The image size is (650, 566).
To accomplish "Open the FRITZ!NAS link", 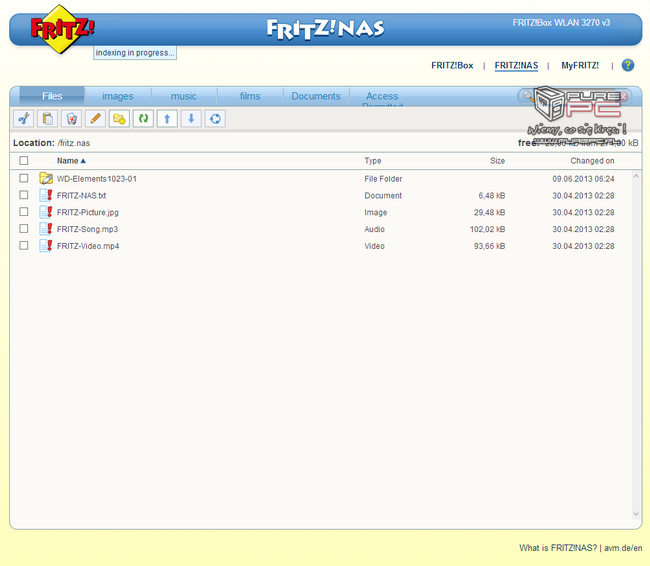I will 516,66.
